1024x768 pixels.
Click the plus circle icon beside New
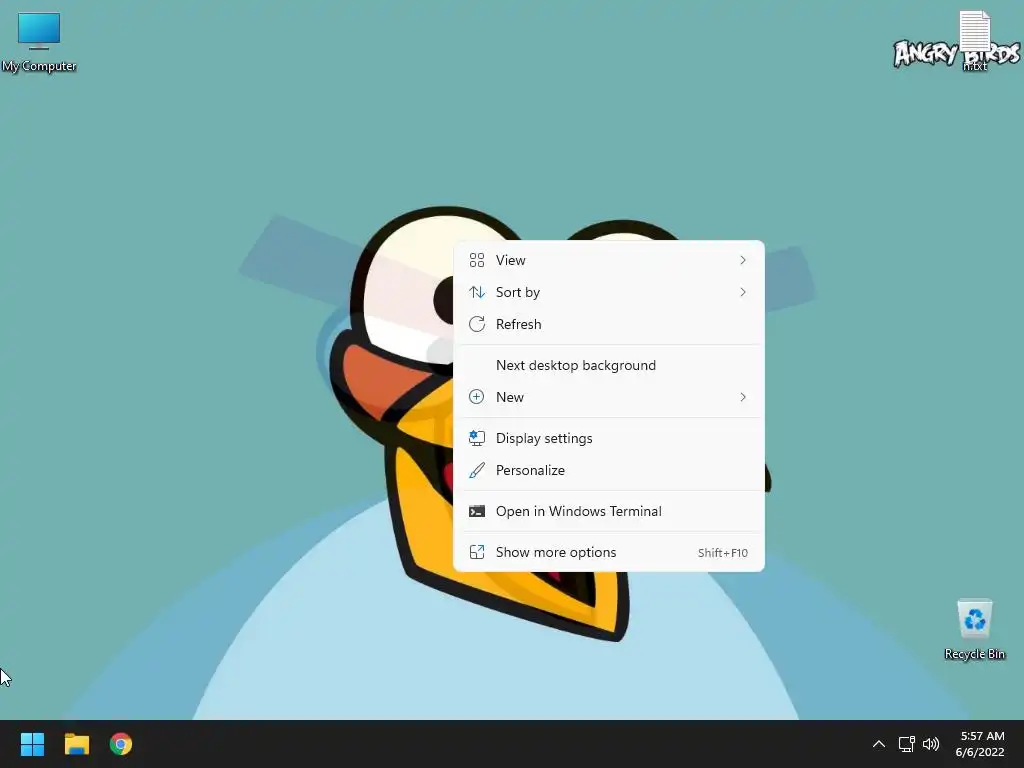[x=477, y=397]
